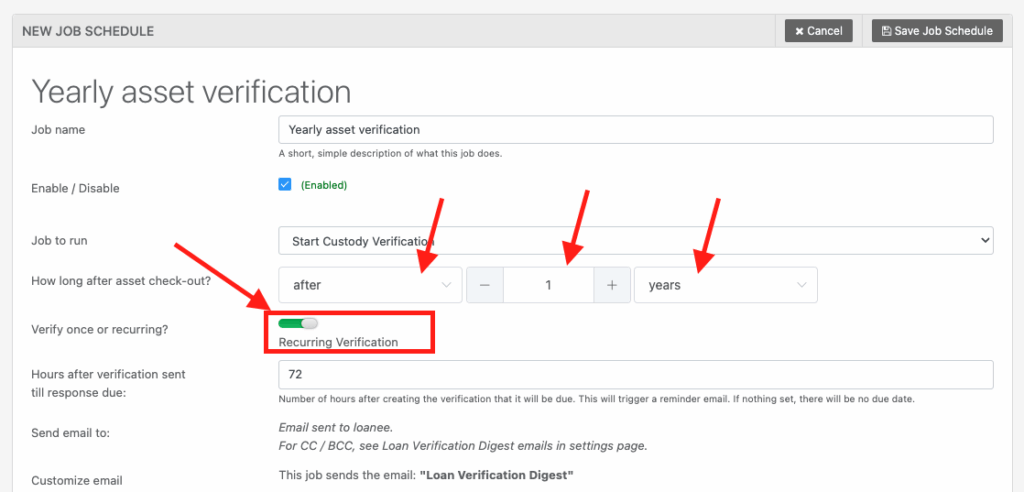
Task: Click the 'A short, simple description' help text
Action: point(390,154)
